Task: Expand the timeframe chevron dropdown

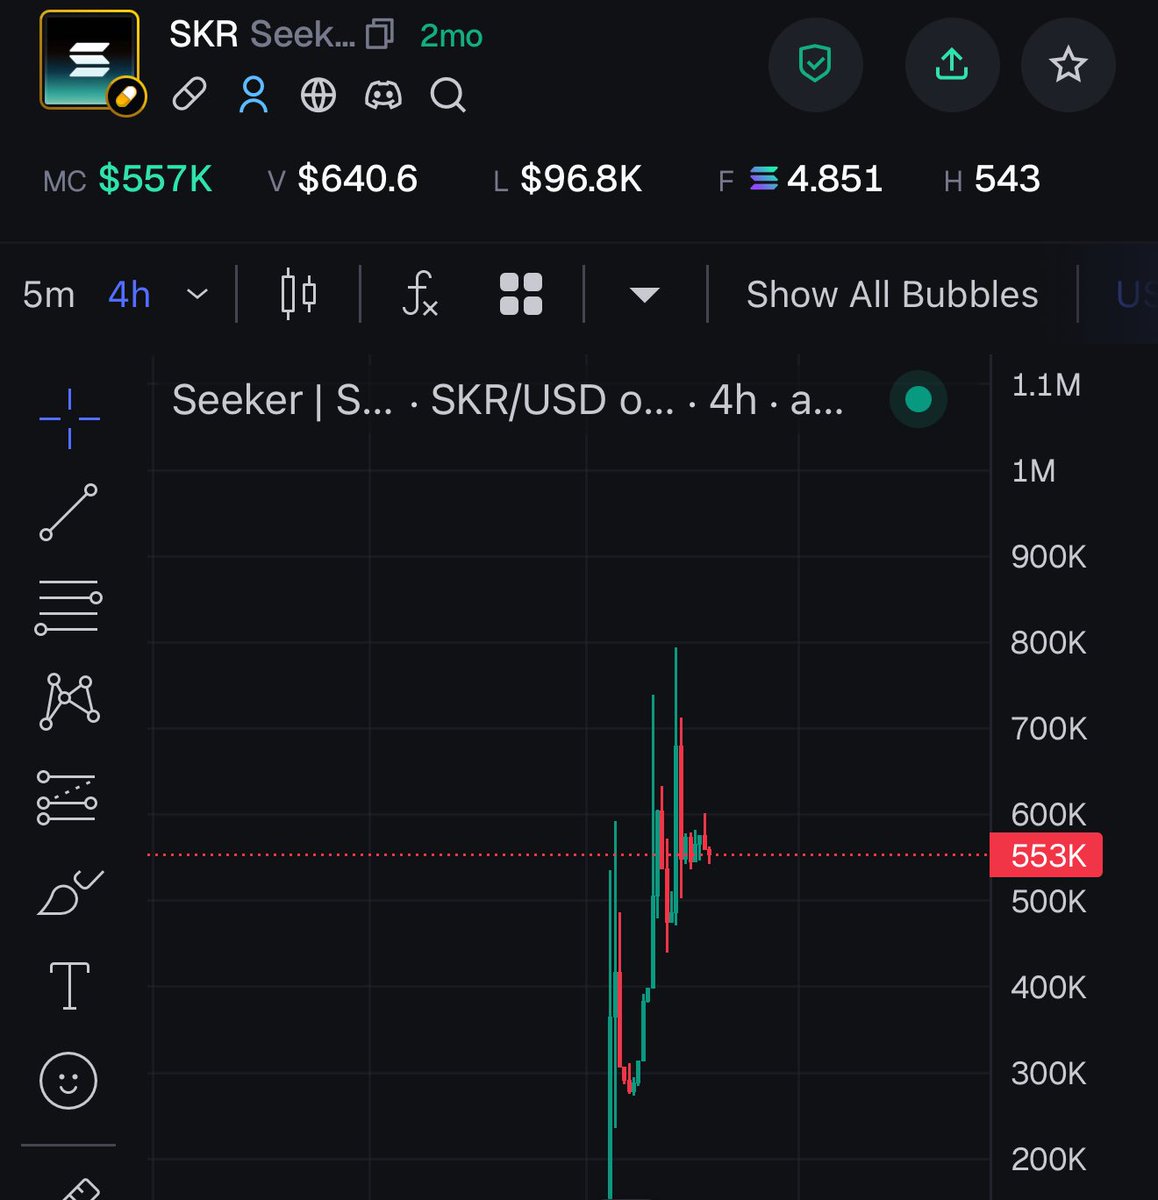Action: point(197,295)
